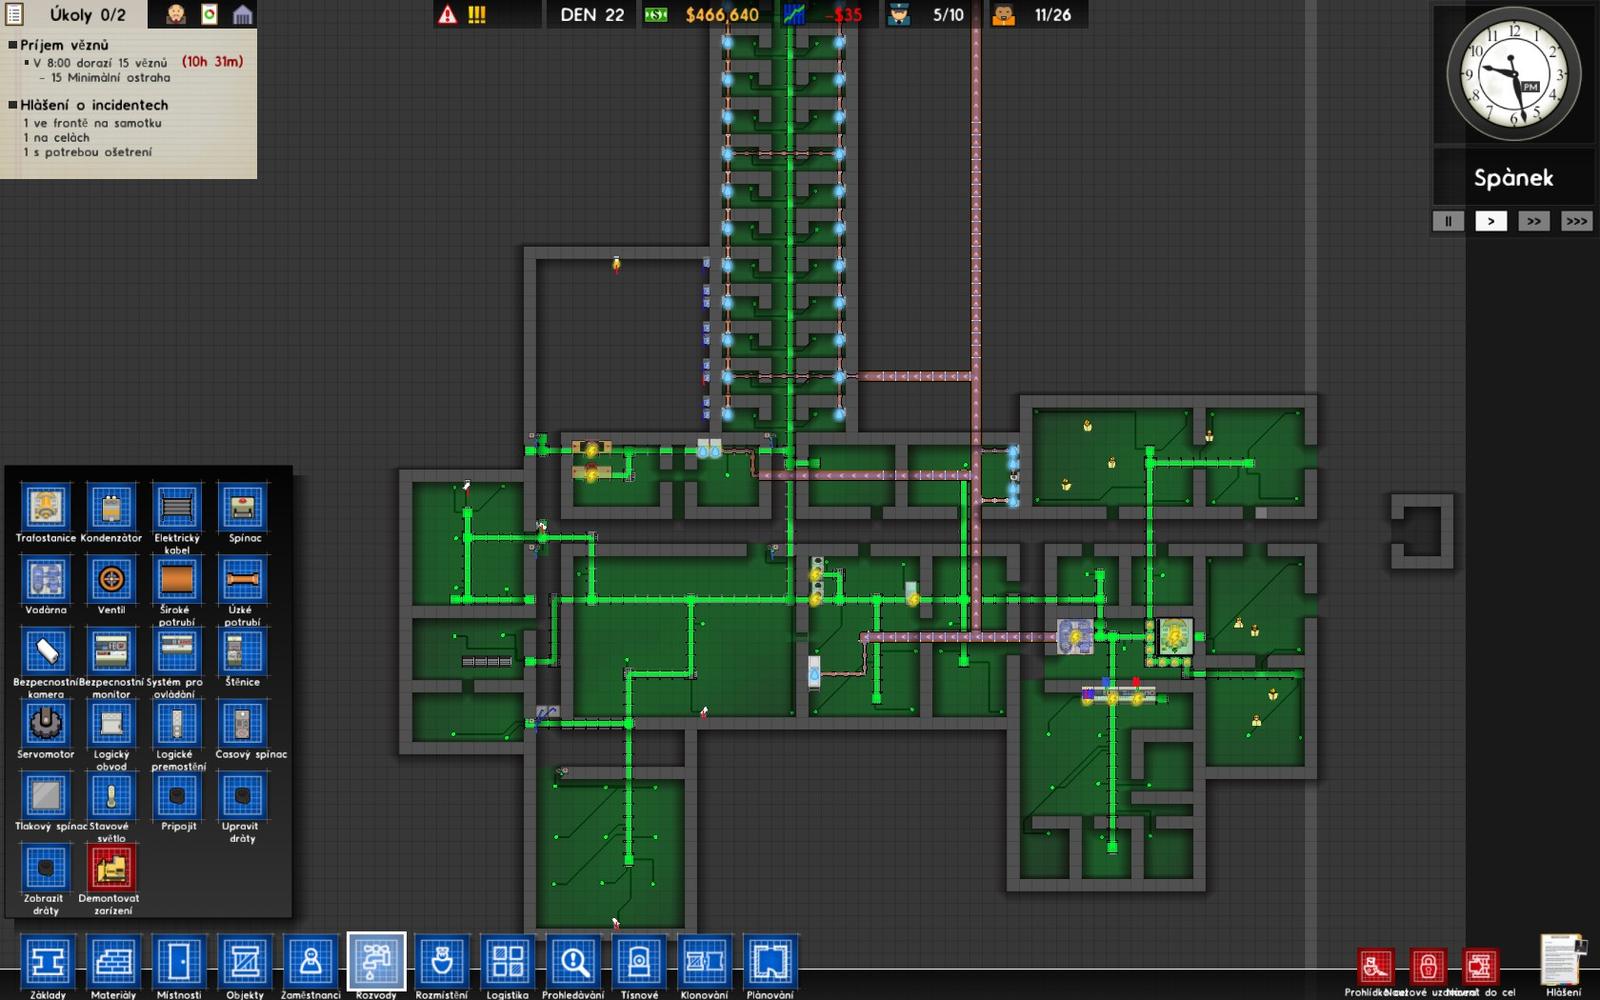Pick the Kondenzátor item
The width and height of the screenshot is (1600, 1000).
(x=111, y=507)
